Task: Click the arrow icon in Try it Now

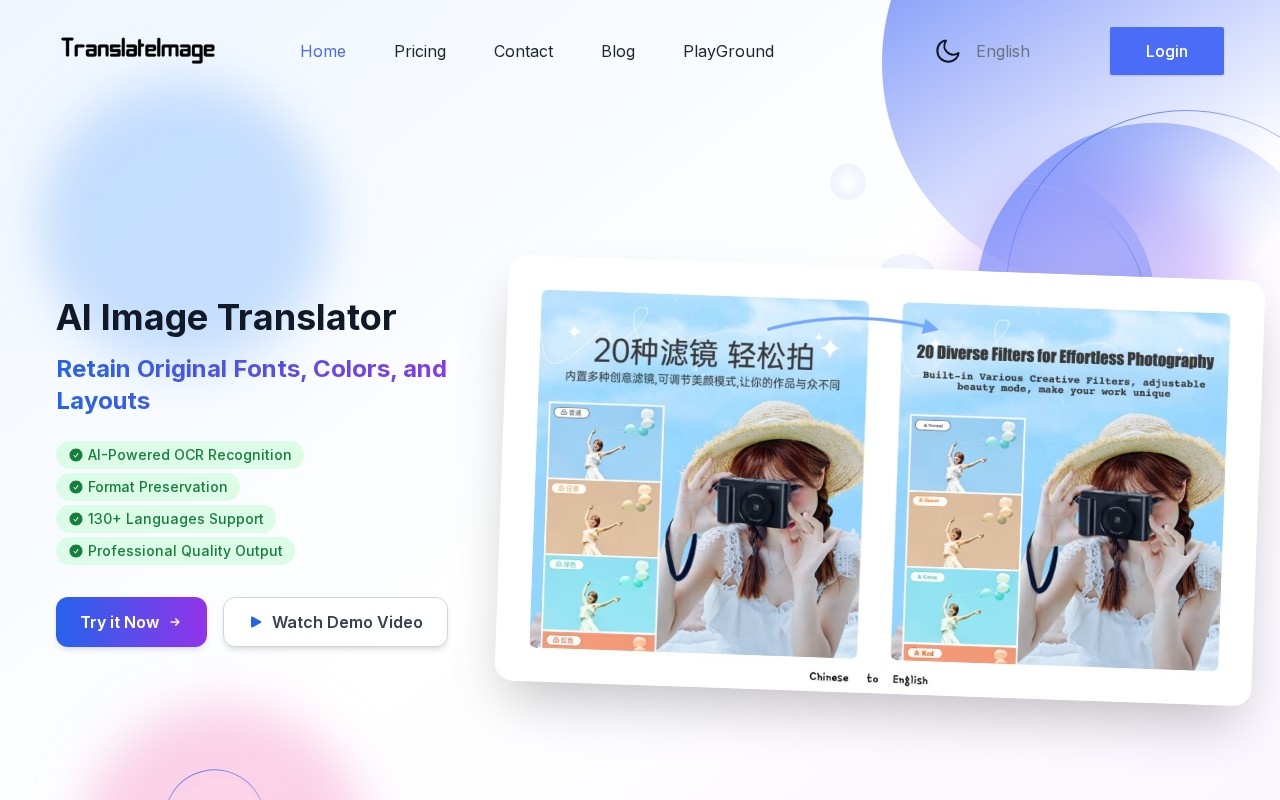Action: (175, 622)
